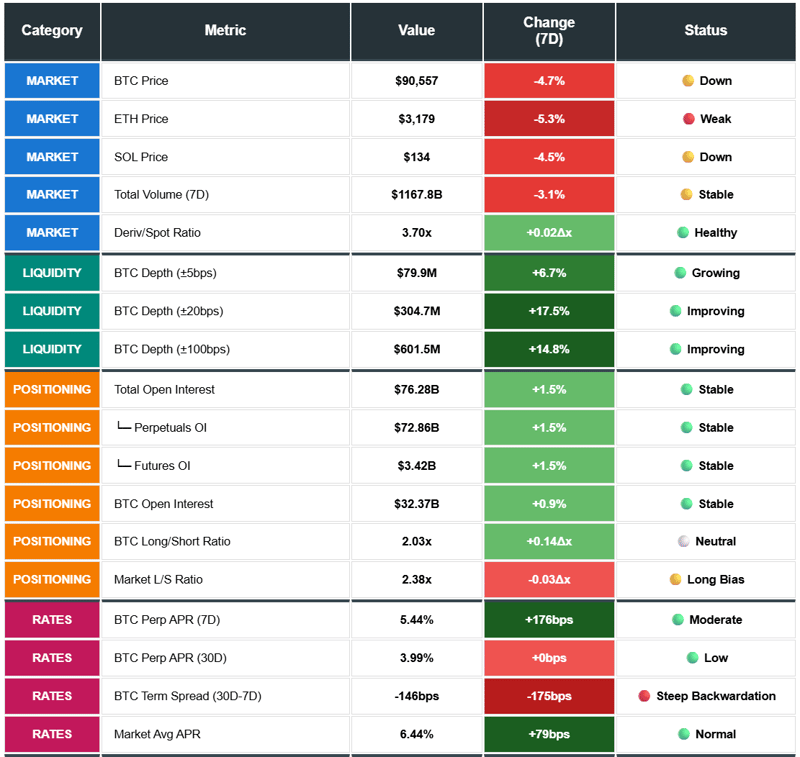This screenshot has width=800, height=757.
Task: Click the POSITIONING badge on BTC Open Interest row
Action: coord(51,503)
